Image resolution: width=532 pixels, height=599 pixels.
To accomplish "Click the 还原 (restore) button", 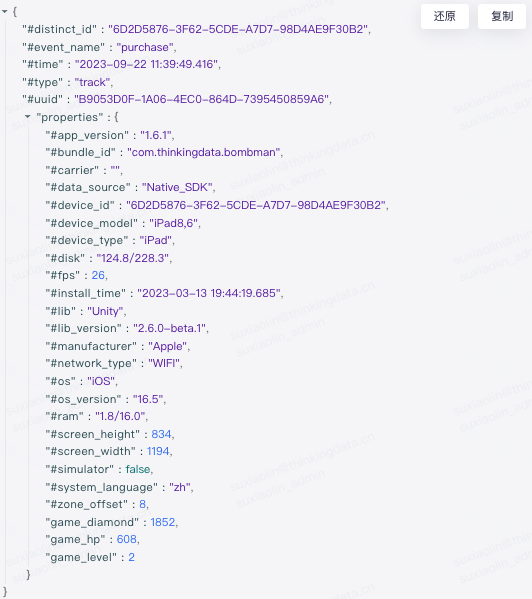I will pos(445,16).
